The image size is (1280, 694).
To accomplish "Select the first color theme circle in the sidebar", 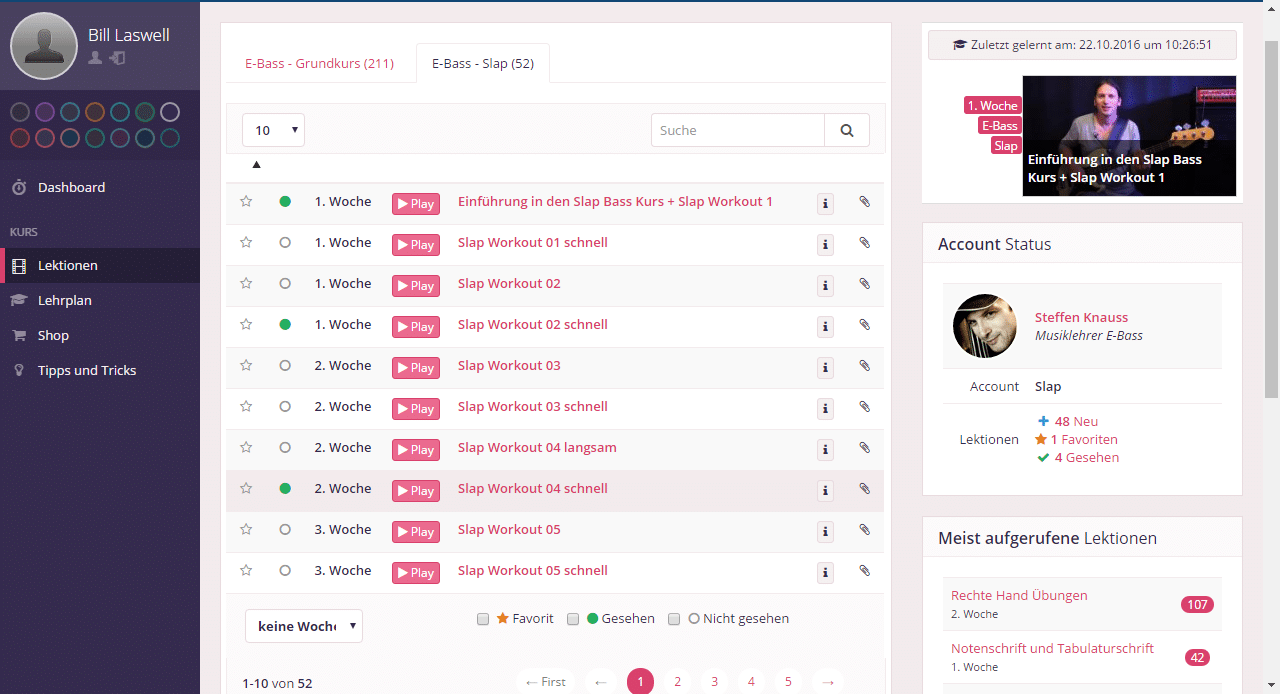I will coord(20,112).
